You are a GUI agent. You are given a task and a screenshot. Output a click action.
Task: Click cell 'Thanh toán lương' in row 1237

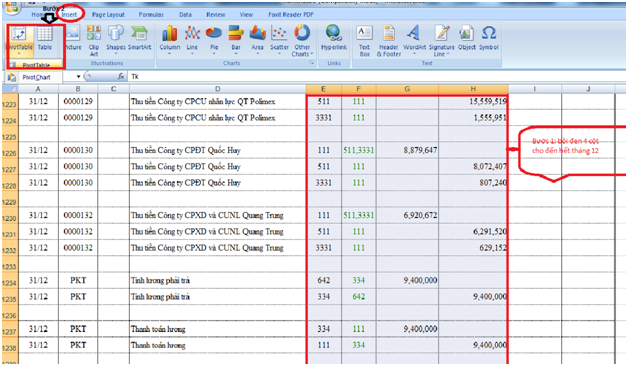[217, 329]
